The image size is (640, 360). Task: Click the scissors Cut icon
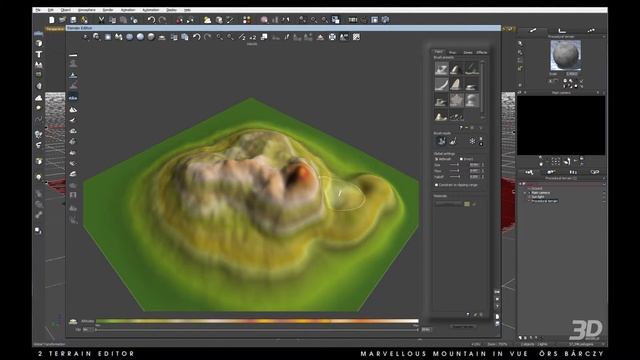point(101,20)
